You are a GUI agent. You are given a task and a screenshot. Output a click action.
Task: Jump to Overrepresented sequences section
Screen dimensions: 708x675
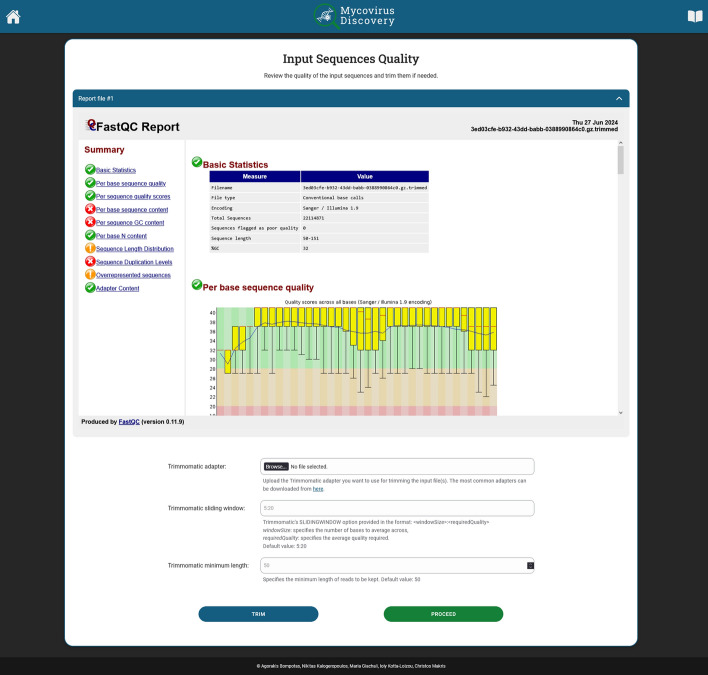pyautogui.click(x=133, y=275)
